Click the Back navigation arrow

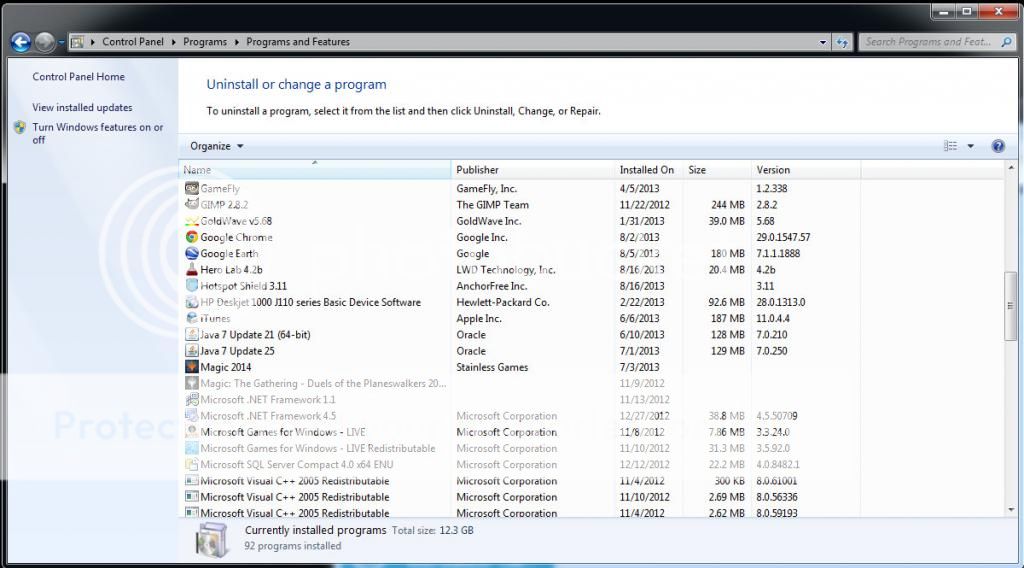pyautogui.click(x=21, y=42)
